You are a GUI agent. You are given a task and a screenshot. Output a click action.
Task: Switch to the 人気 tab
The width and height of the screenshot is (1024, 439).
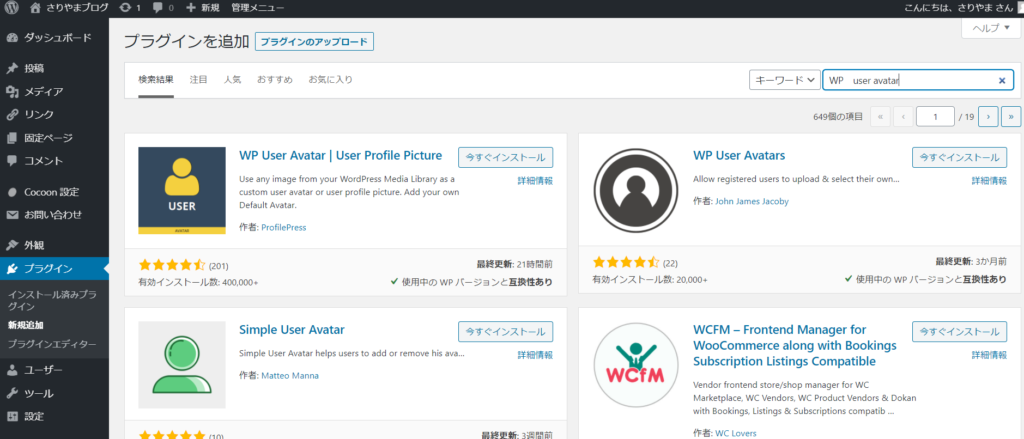[x=232, y=80]
